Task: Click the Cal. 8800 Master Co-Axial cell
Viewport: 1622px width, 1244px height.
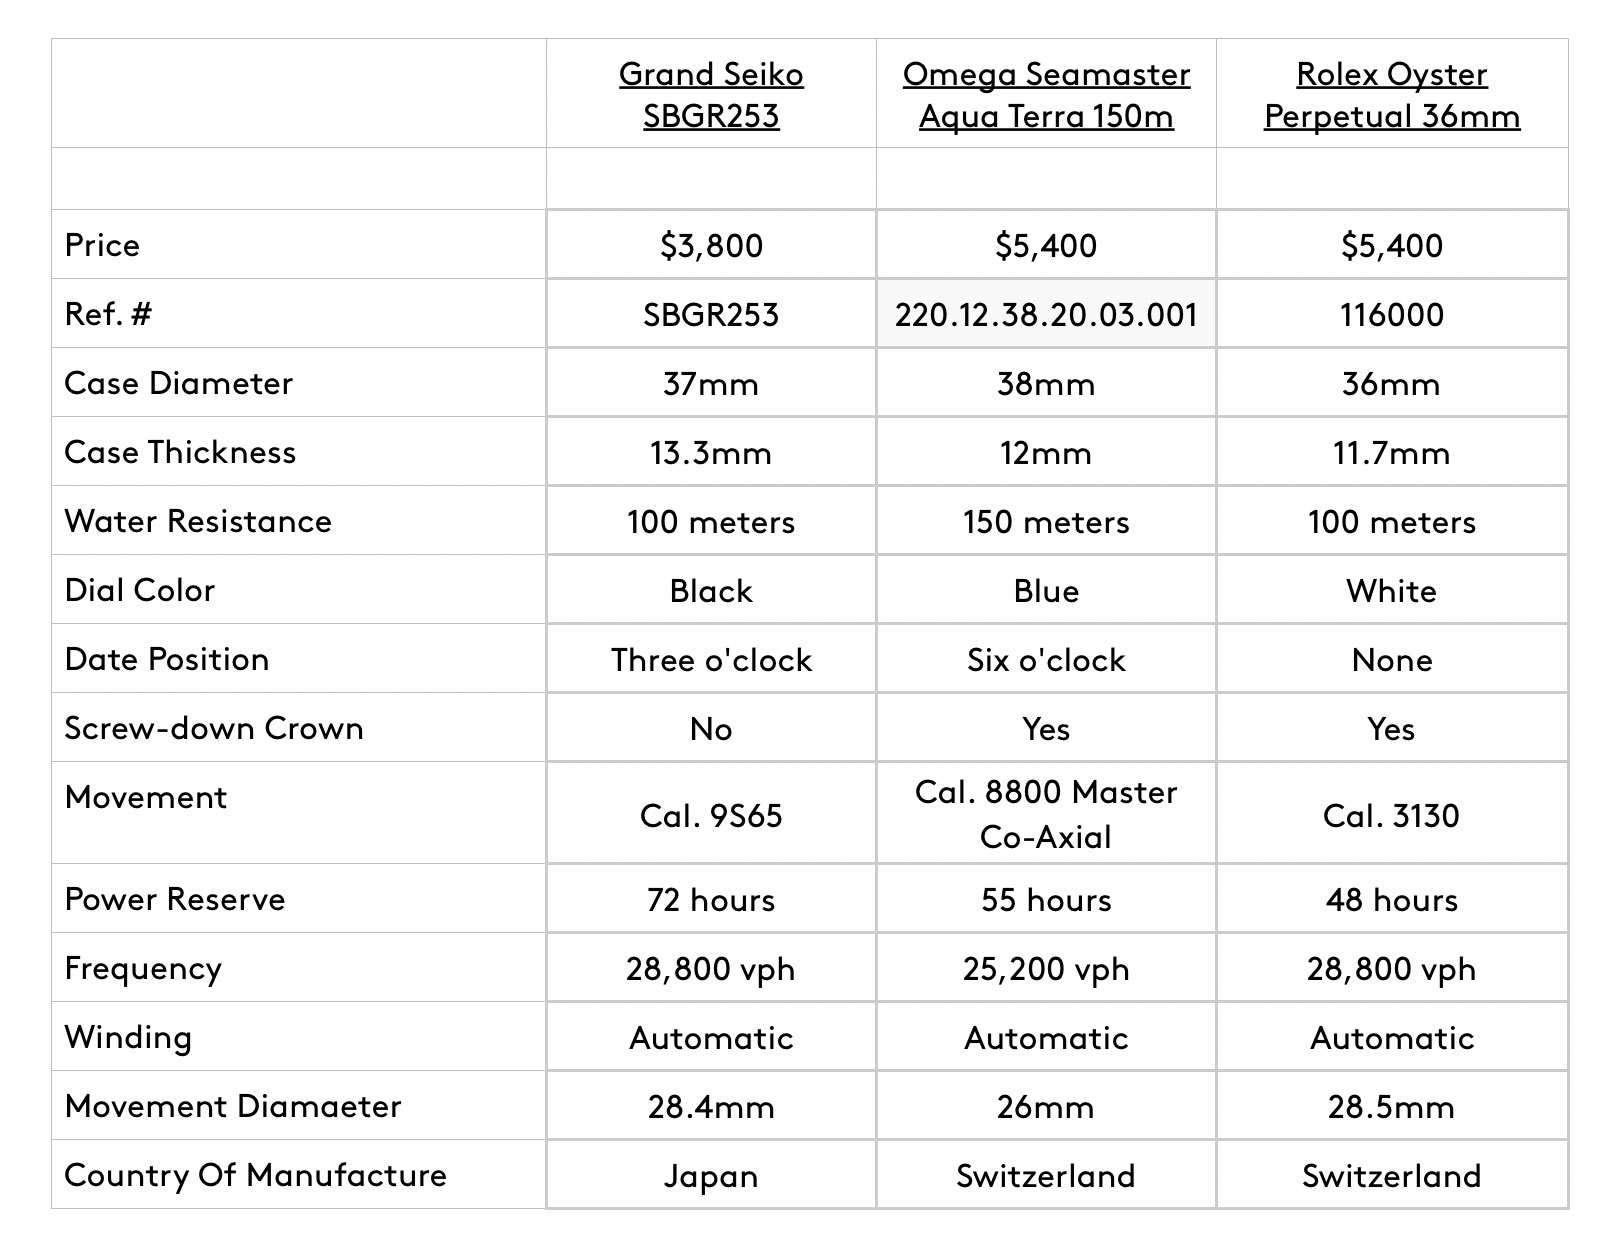Action: pyautogui.click(x=1046, y=814)
